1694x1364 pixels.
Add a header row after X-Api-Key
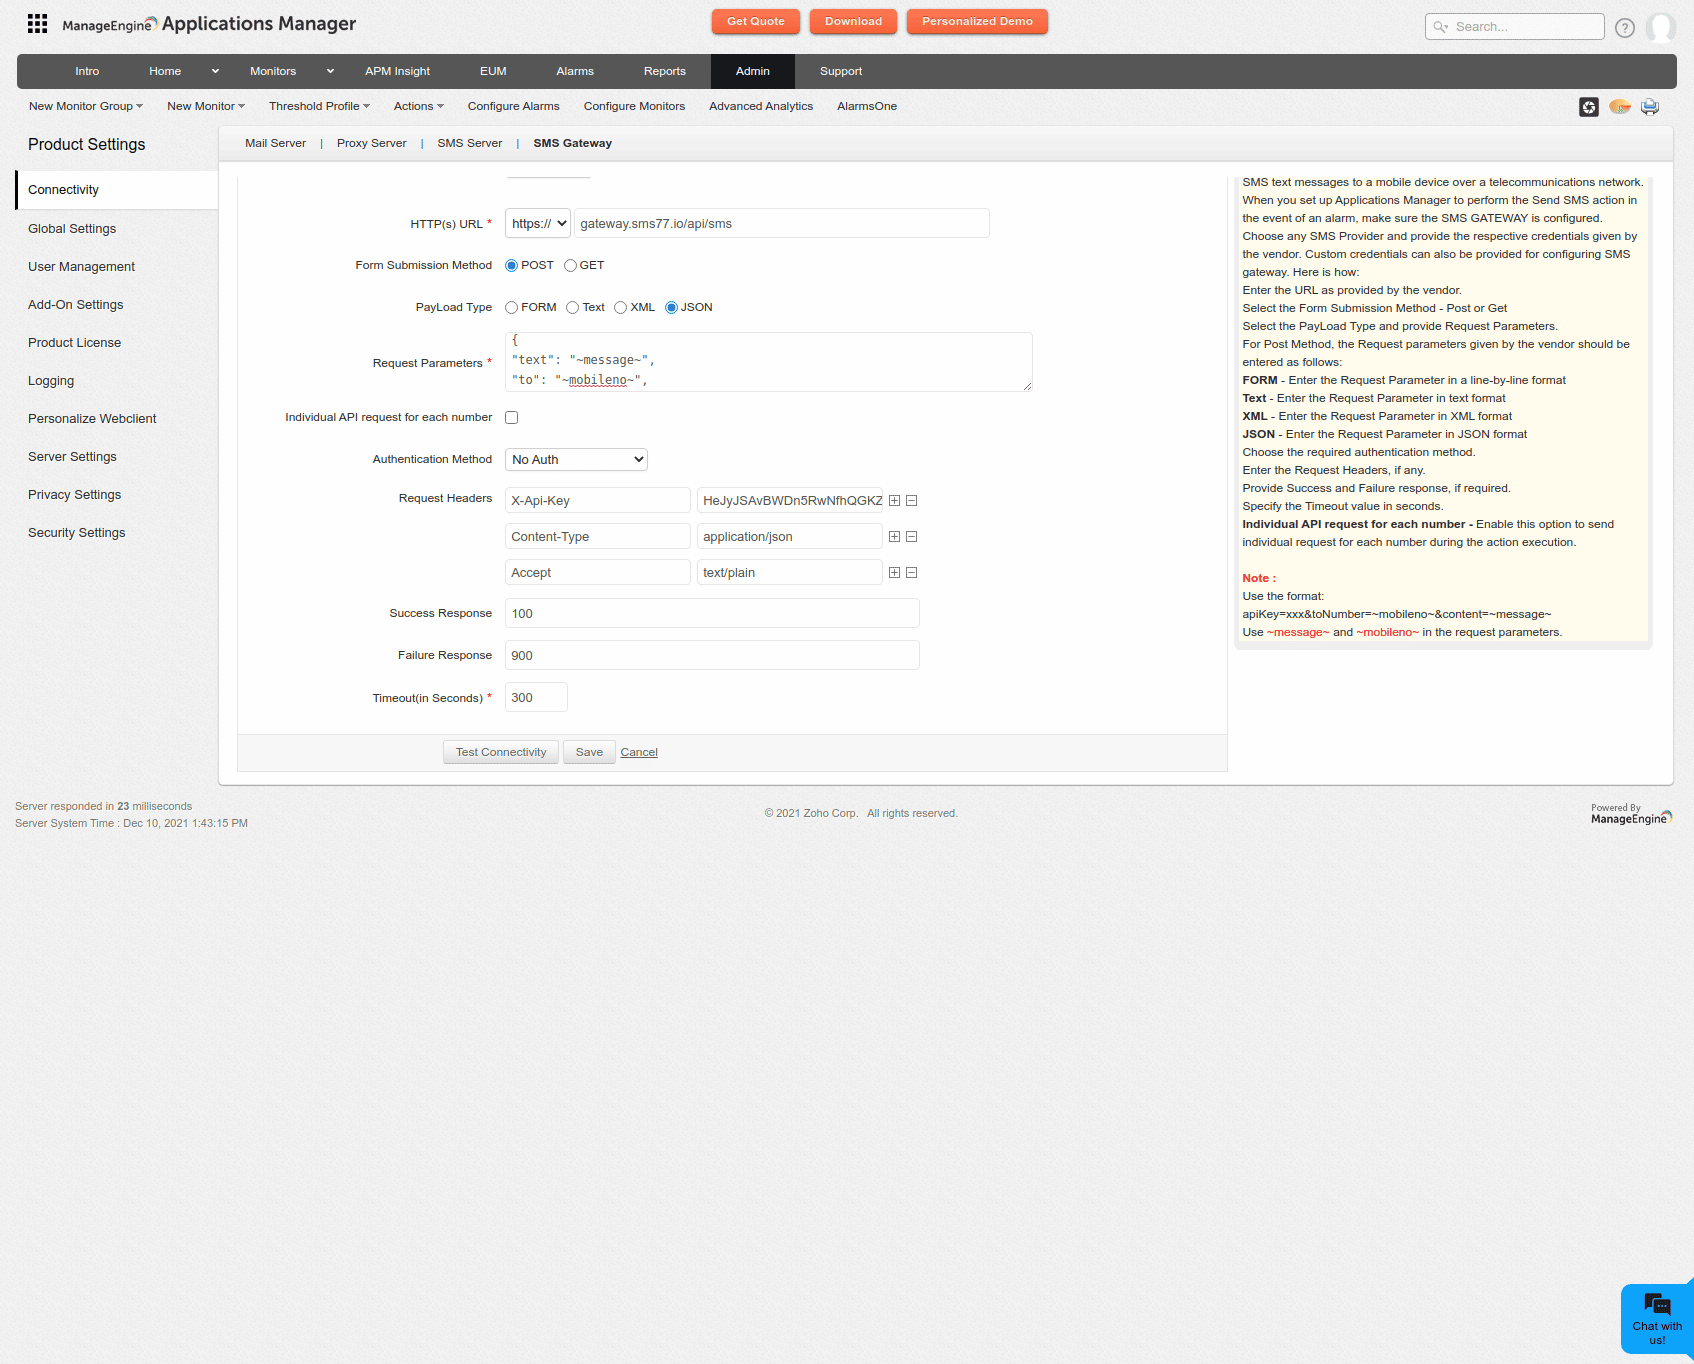895,501
